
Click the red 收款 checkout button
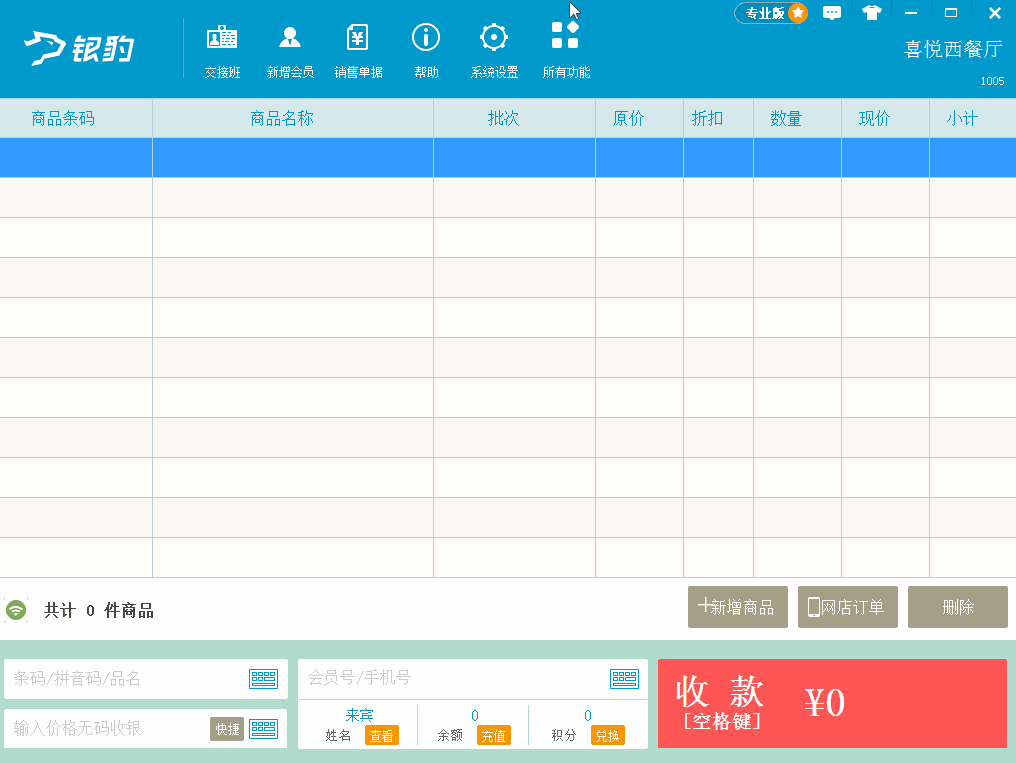pos(832,703)
